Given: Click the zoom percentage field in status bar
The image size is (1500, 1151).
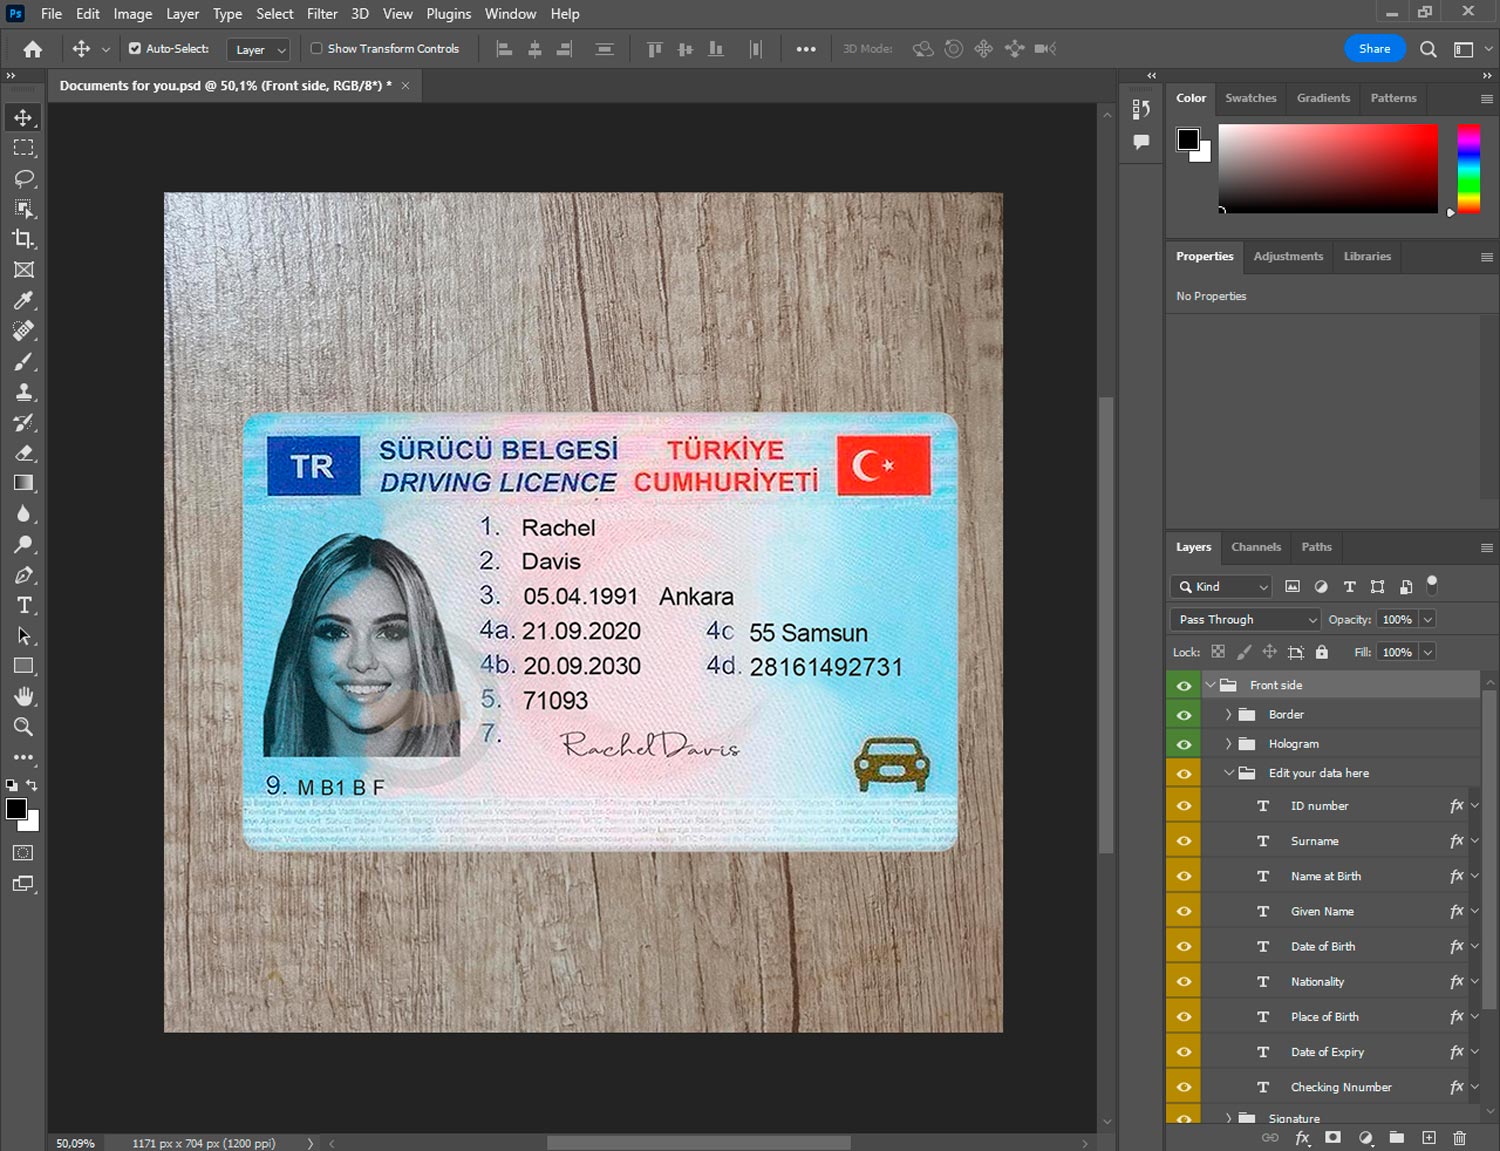Looking at the screenshot, I should pos(76,1143).
